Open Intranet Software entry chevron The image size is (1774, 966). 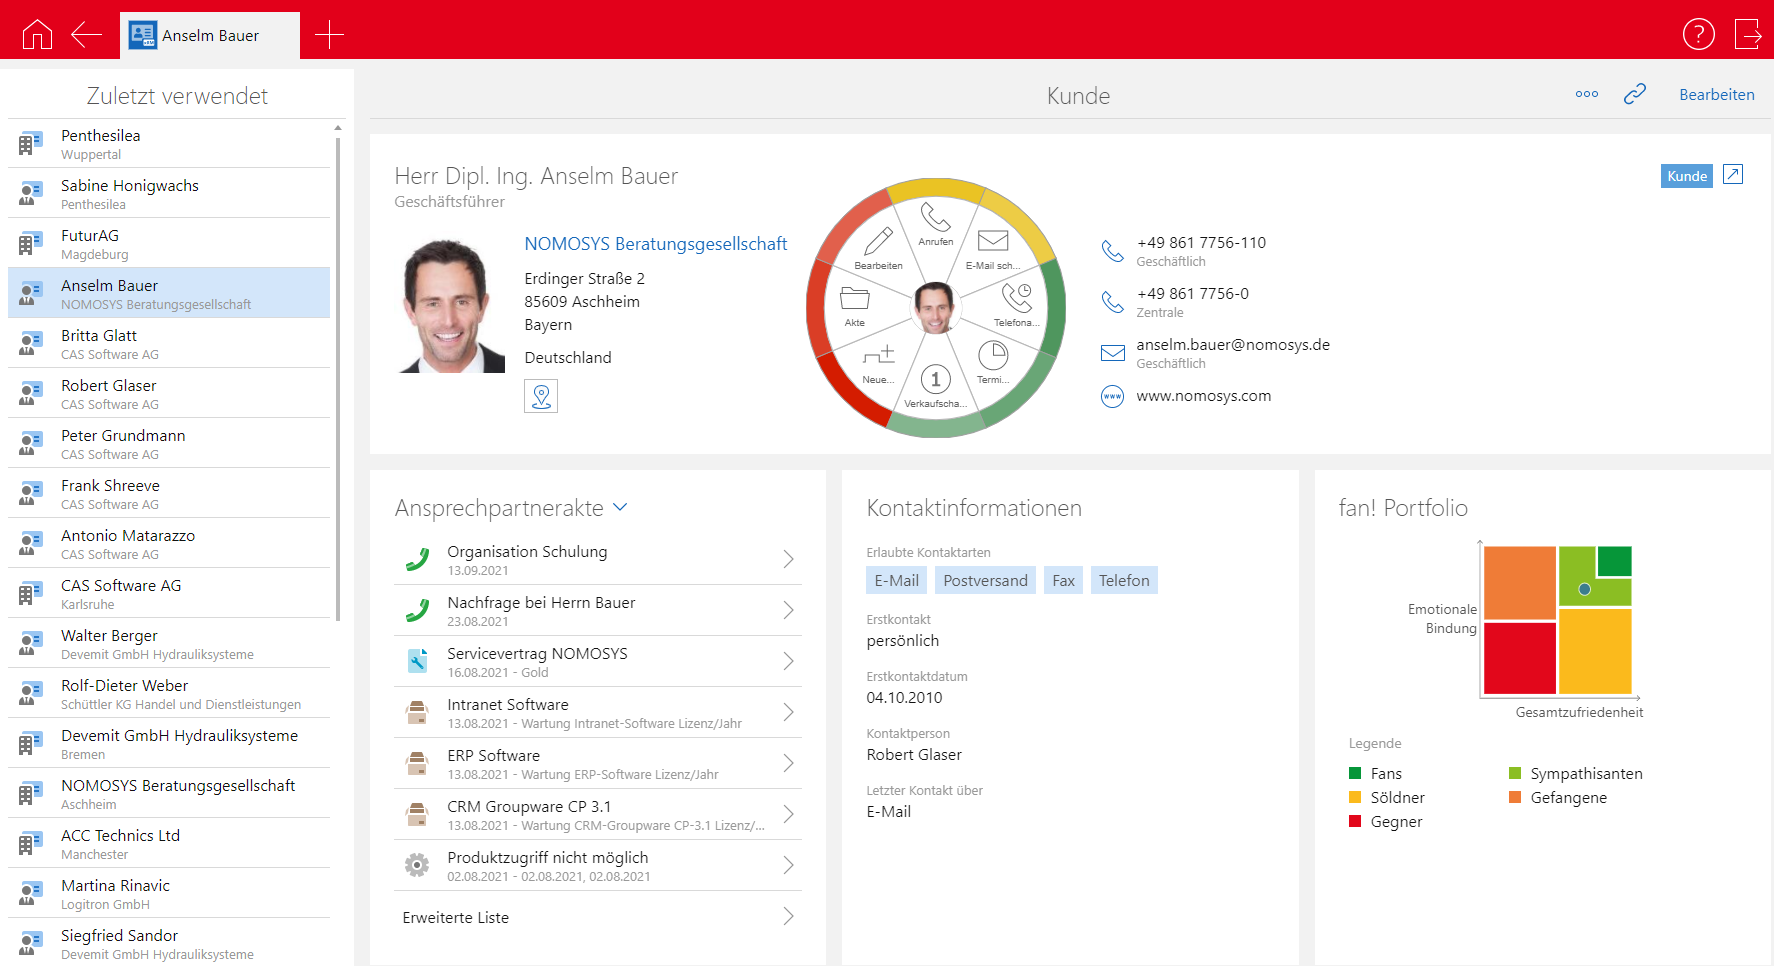click(x=788, y=712)
